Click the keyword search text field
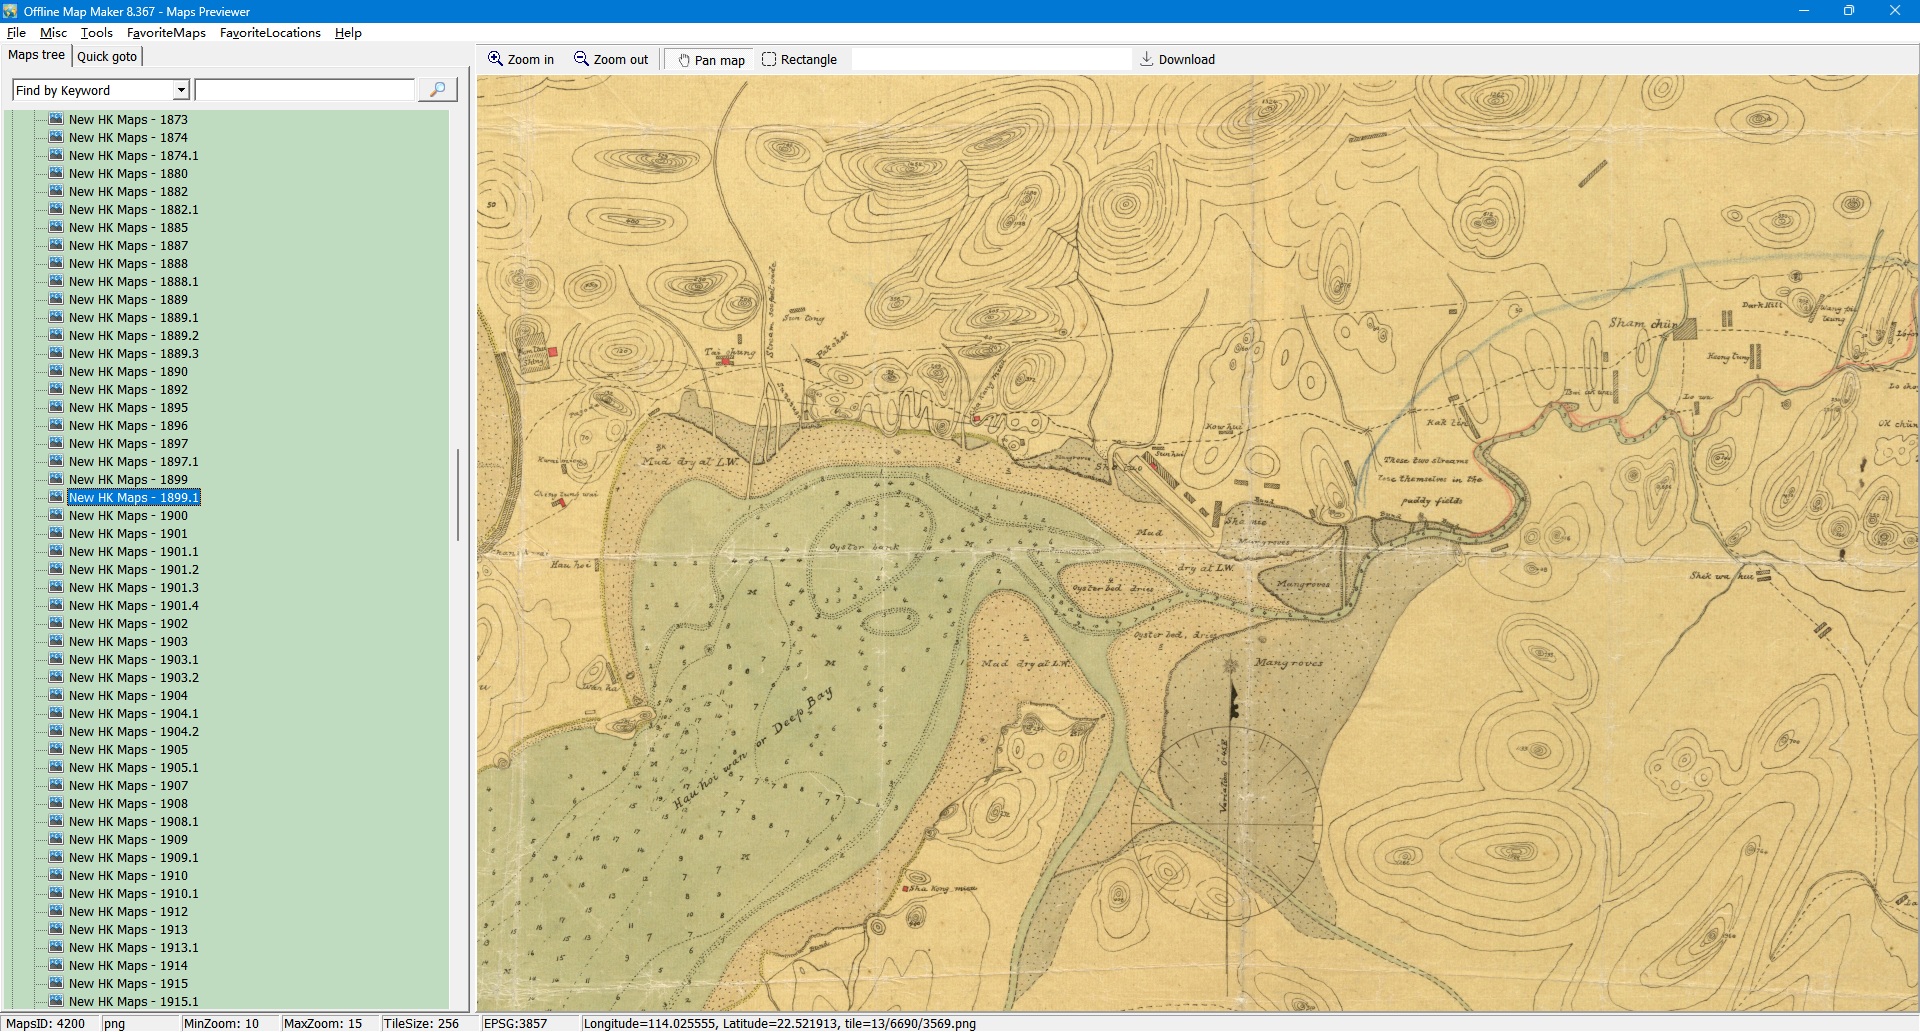 click(x=304, y=90)
